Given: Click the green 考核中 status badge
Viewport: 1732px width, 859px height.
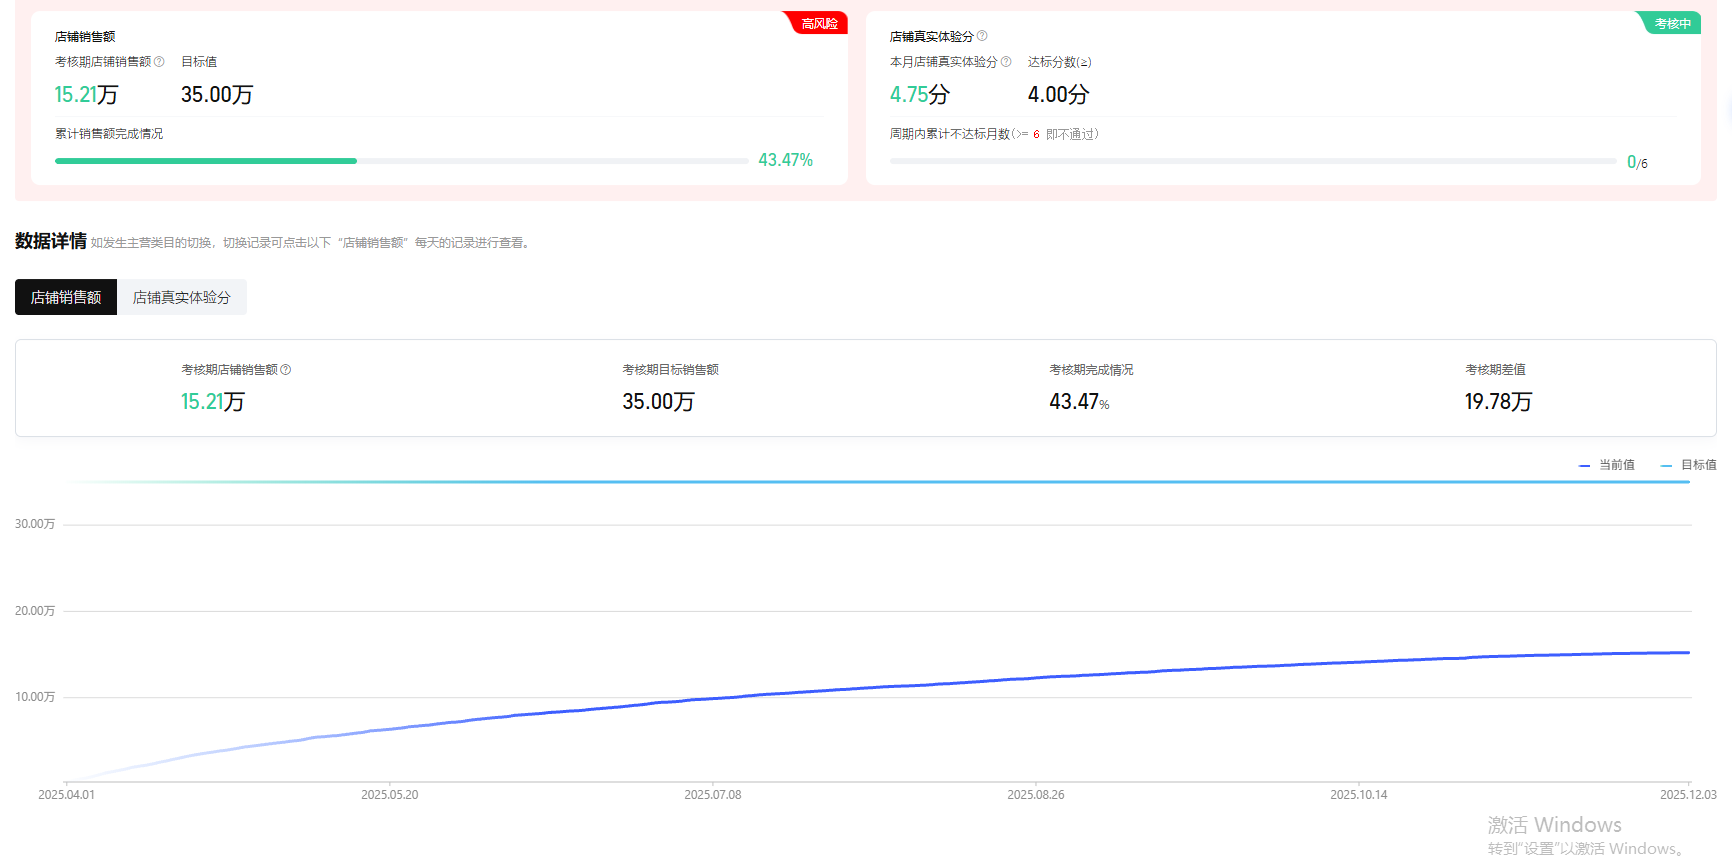Looking at the screenshot, I should click(1671, 23).
